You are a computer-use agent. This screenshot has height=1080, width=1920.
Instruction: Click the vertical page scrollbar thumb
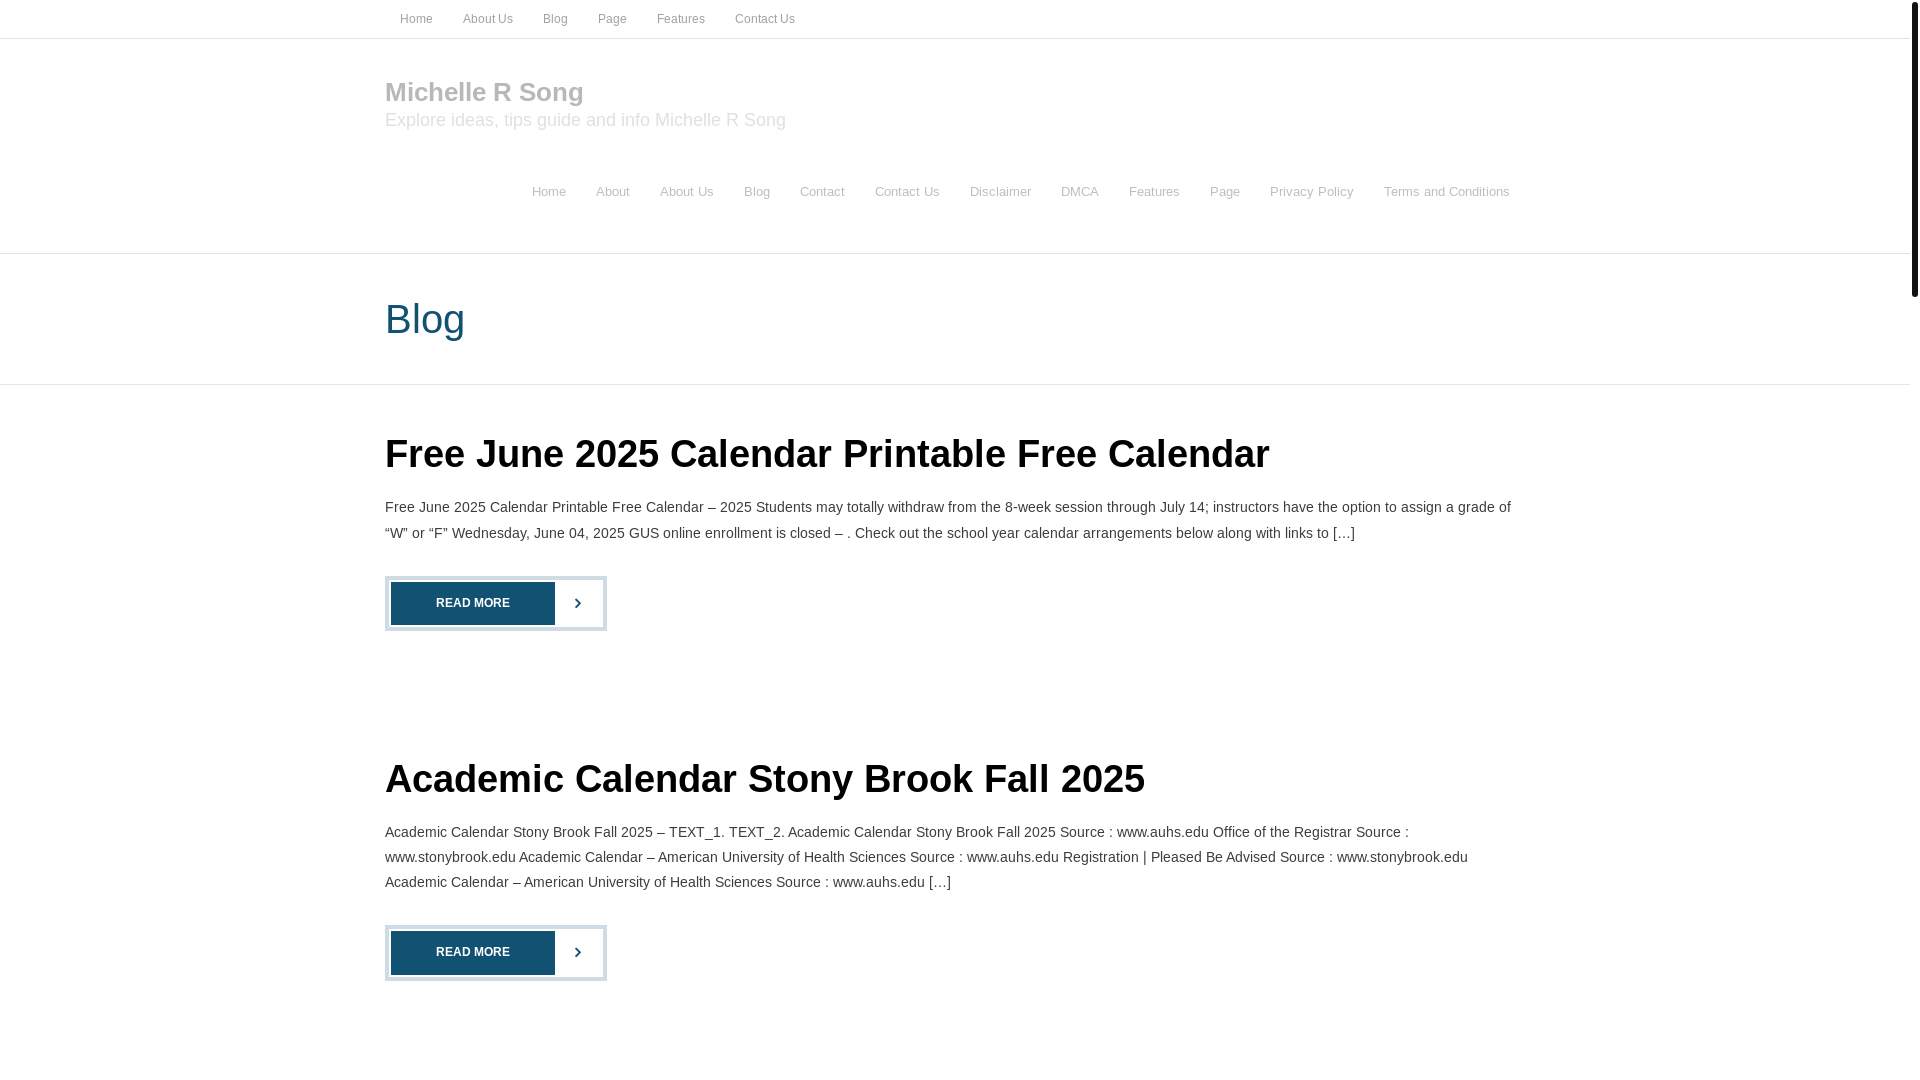pos(1915,149)
